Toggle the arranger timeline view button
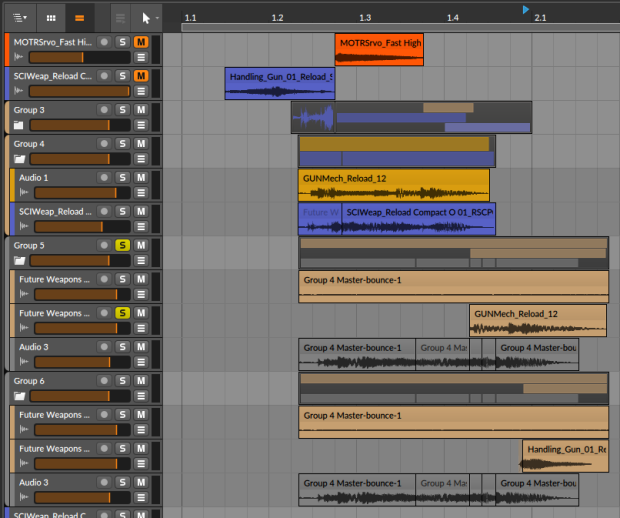 pyautogui.click(x=79, y=18)
